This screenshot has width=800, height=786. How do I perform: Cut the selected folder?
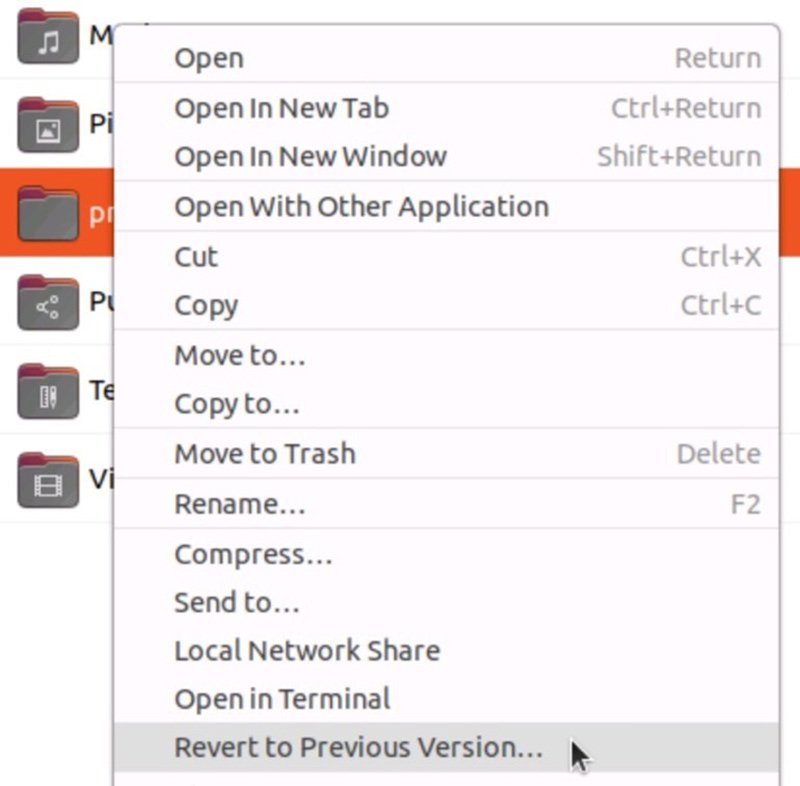point(196,257)
